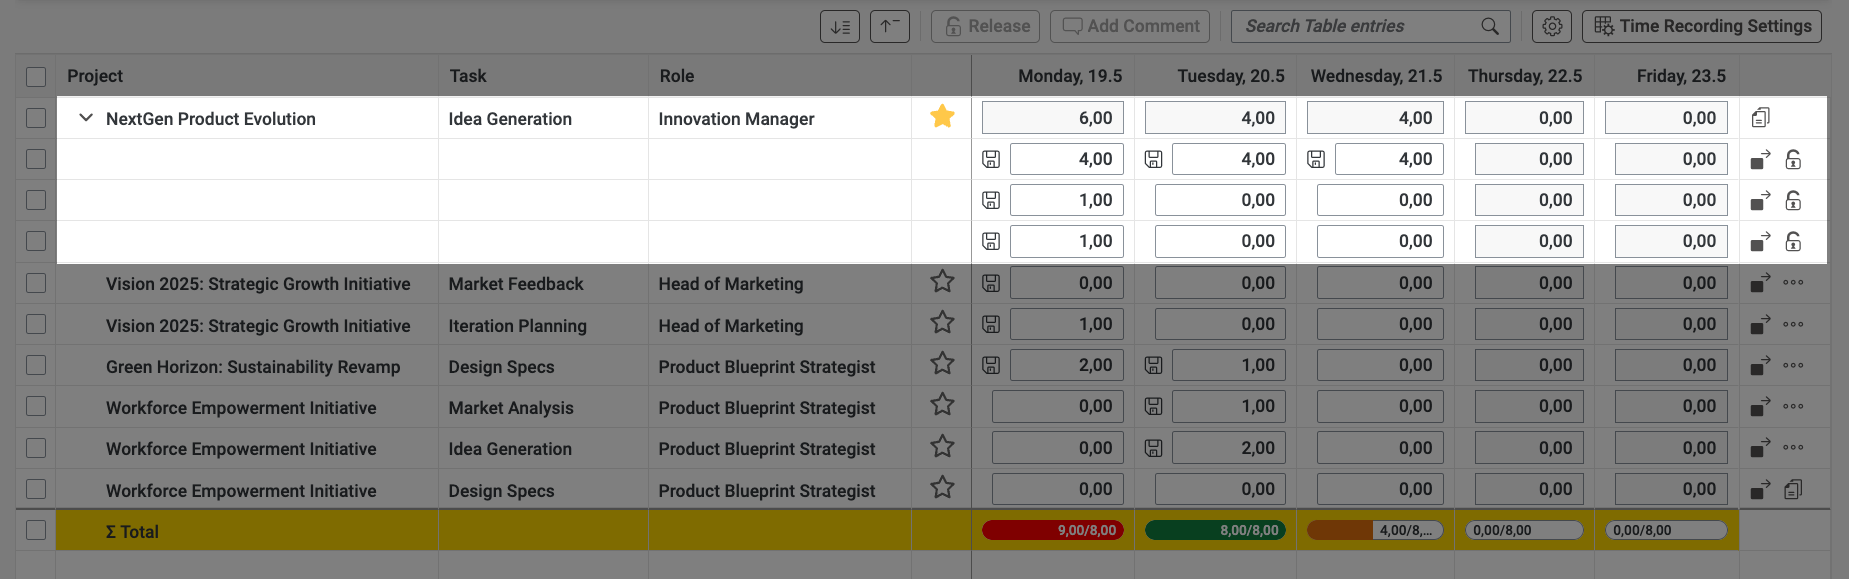Viewport: 1849px width, 579px height.
Task: Collapse the NextGen Product Evolution row
Action: (86, 118)
